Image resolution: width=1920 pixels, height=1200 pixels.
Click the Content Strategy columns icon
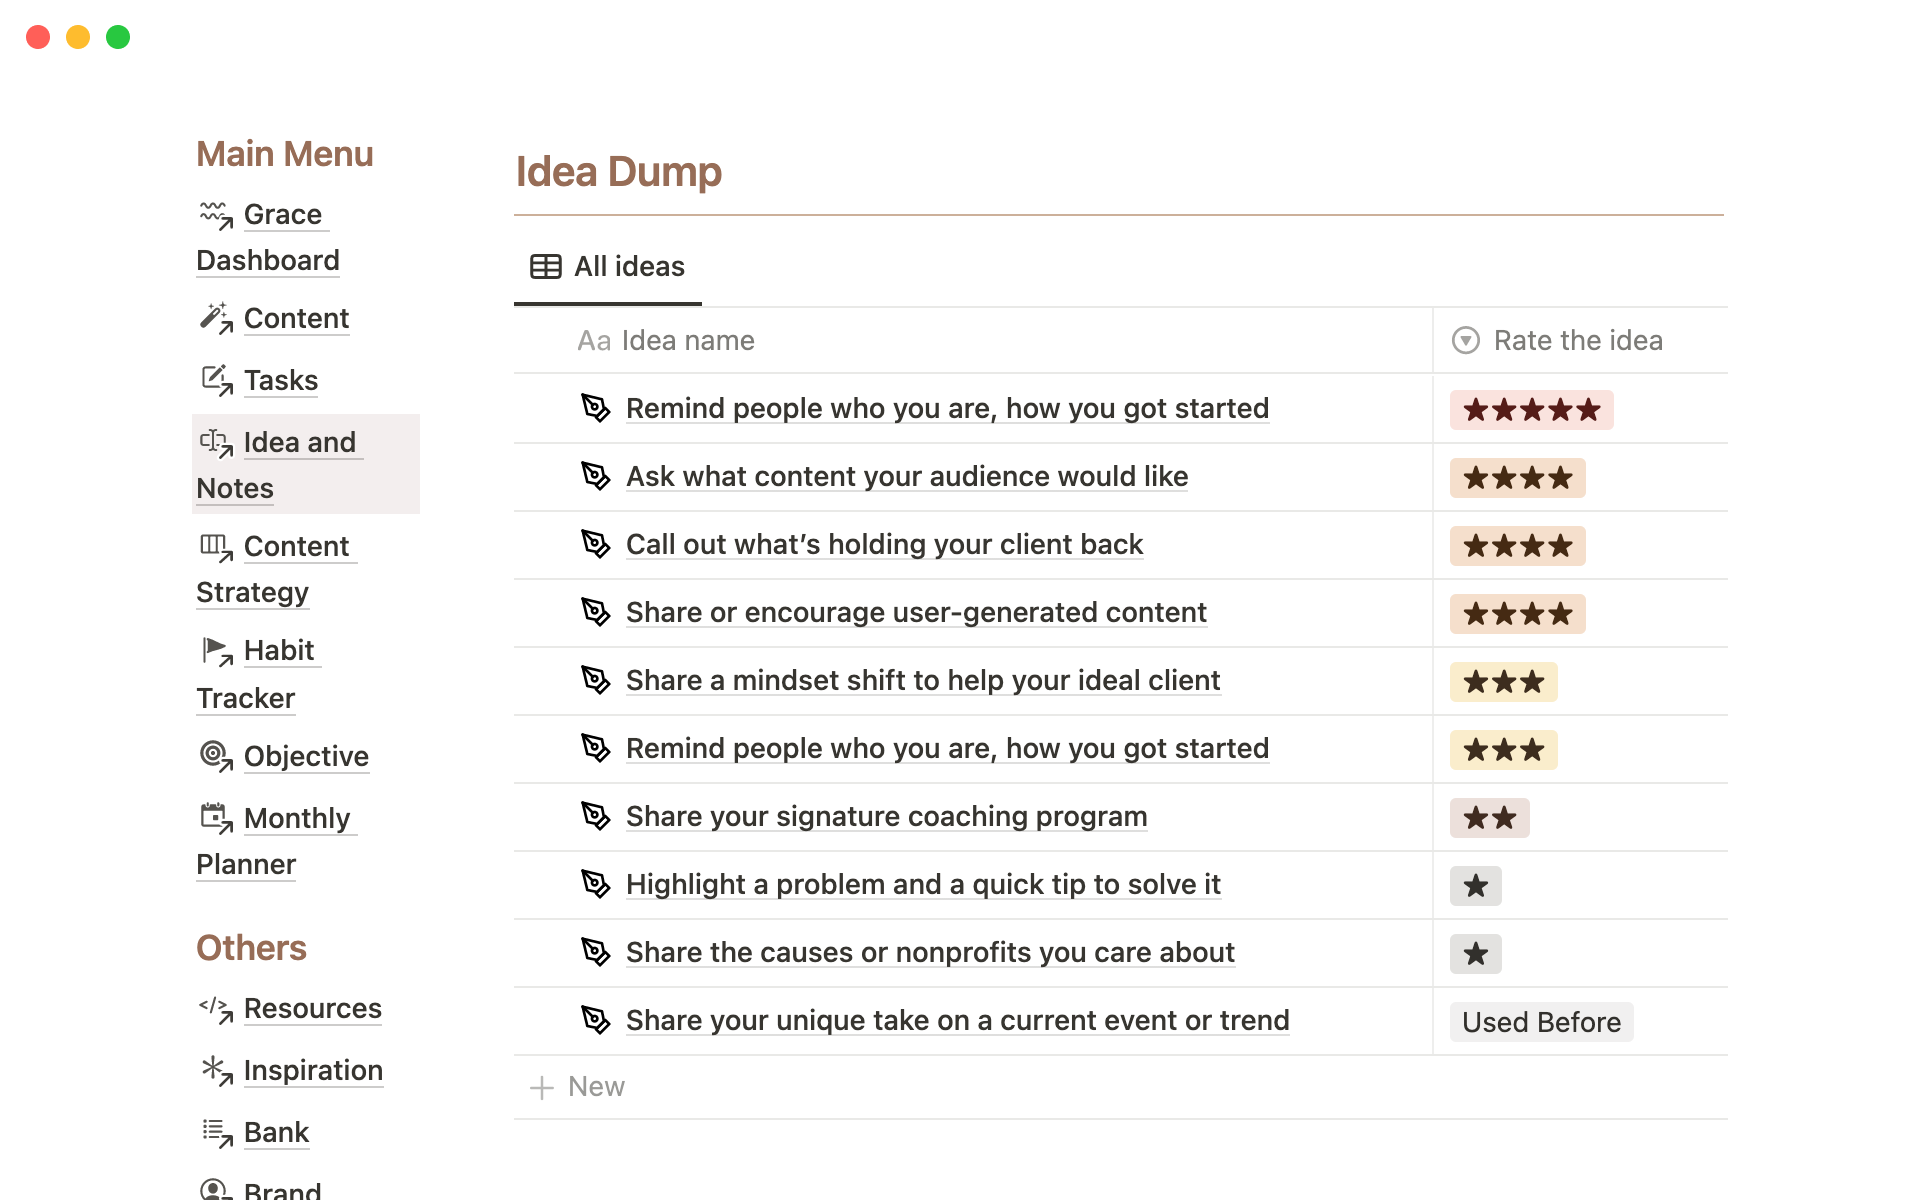[x=216, y=546]
